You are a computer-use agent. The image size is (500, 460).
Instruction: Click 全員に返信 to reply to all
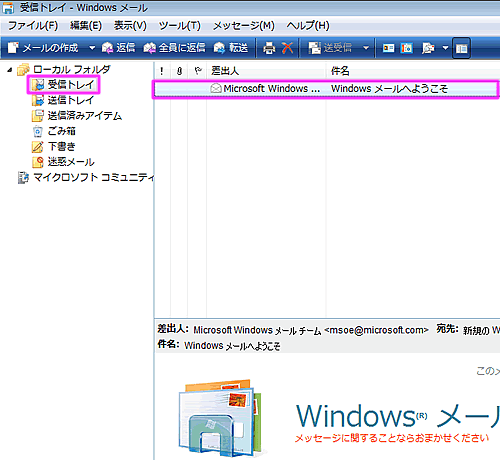pos(174,48)
